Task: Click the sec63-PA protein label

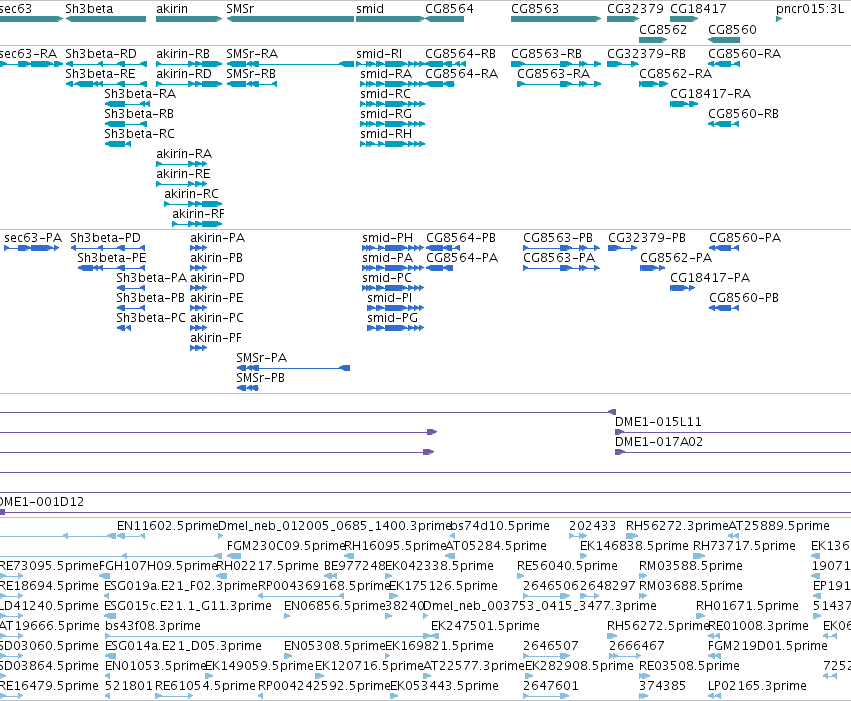Action: 33,238
